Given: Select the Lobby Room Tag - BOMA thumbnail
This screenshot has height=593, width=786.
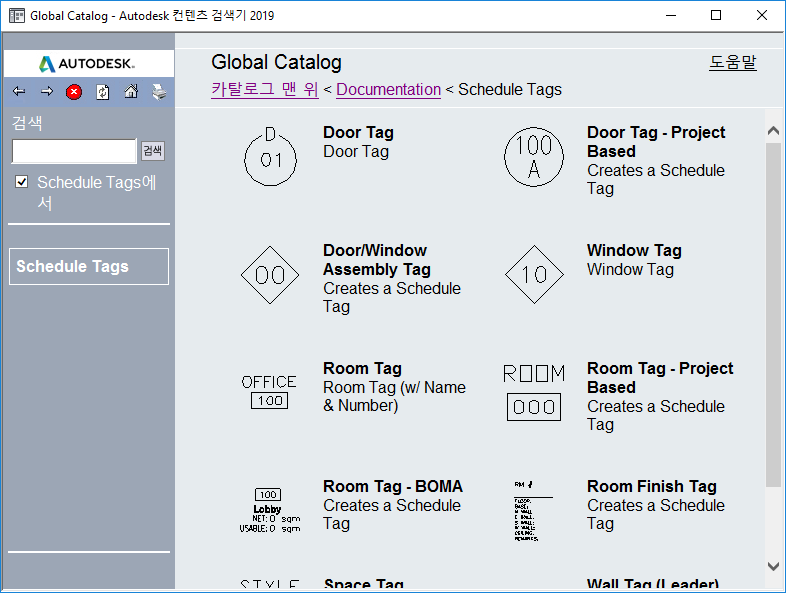Looking at the screenshot, I should click(270, 510).
